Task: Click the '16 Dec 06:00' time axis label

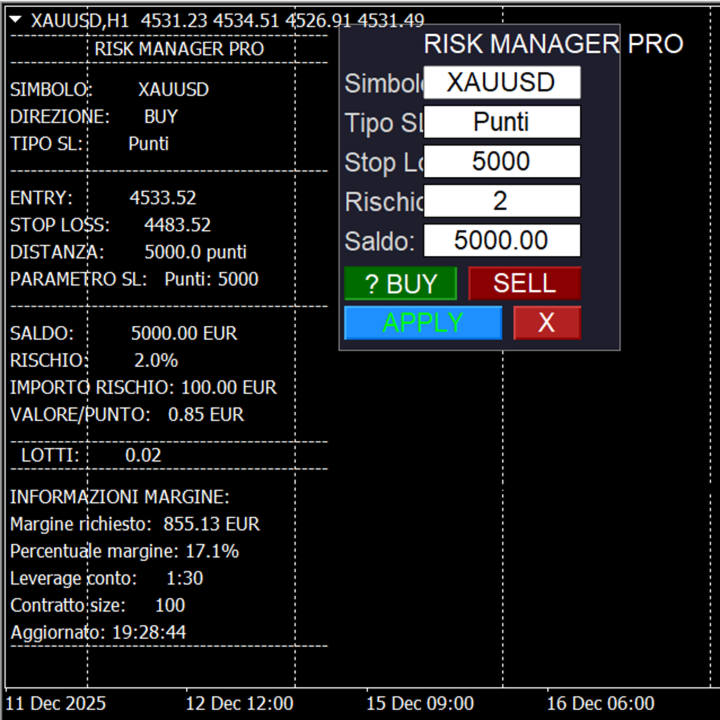Action: (x=600, y=703)
